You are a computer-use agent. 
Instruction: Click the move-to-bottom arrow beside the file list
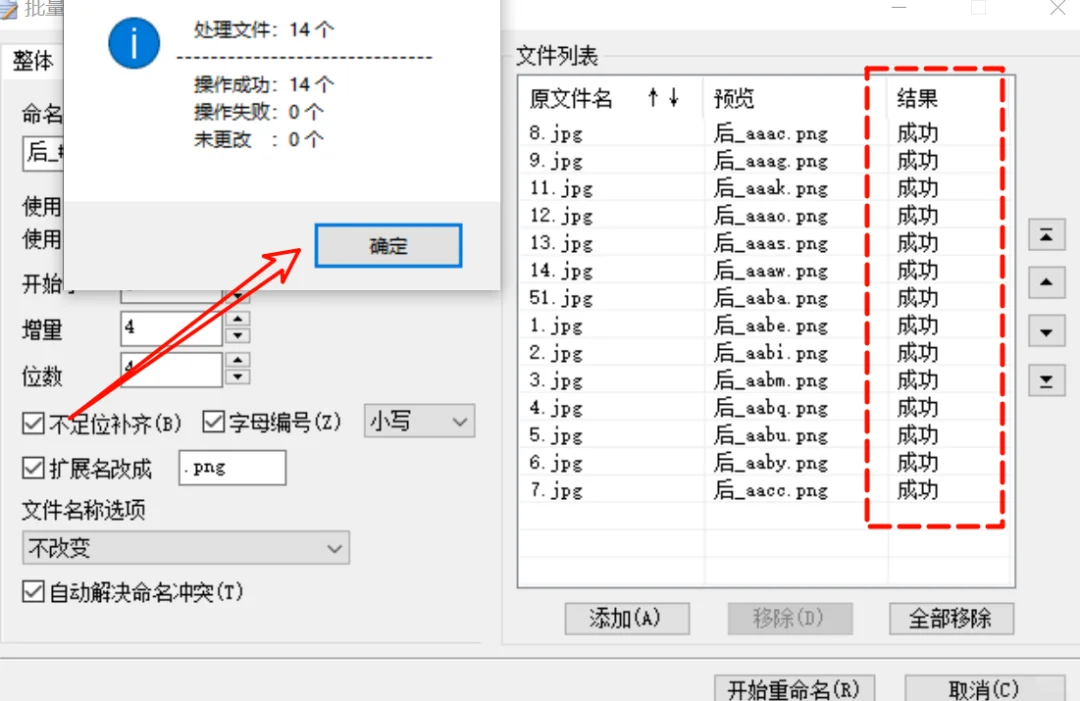[x=1046, y=380]
